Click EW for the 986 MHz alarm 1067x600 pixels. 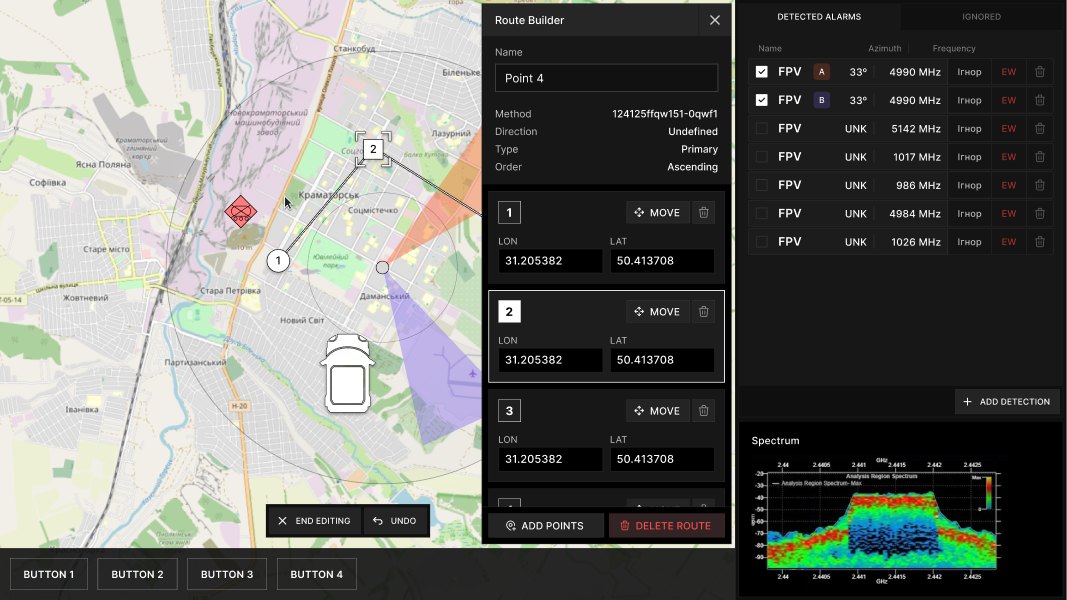pyautogui.click(x=1008, y=185)
